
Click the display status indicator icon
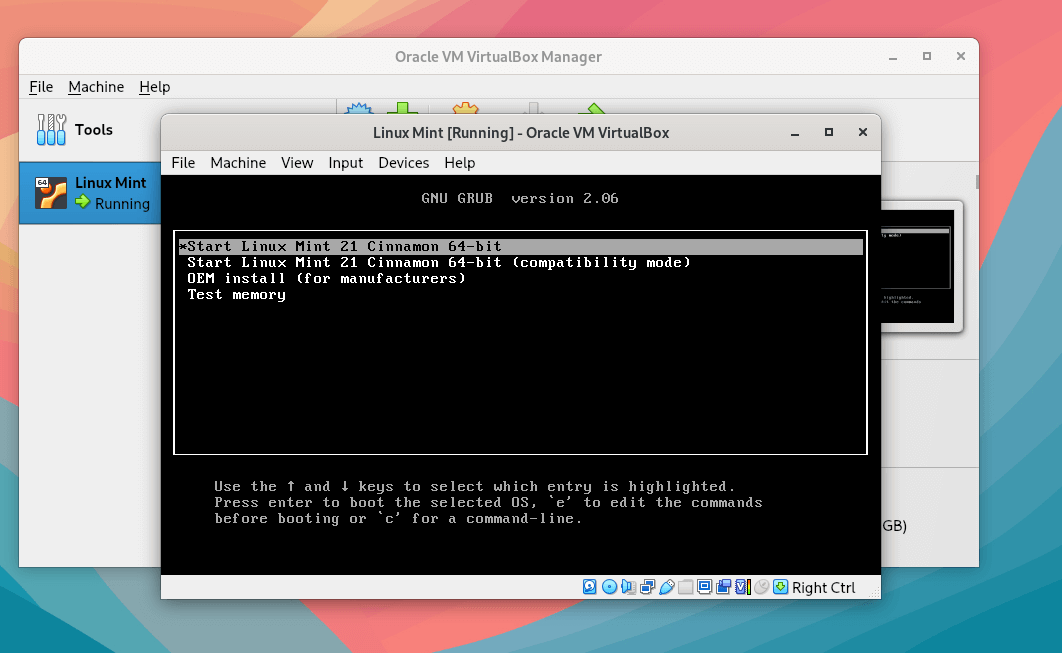(x=704, y=587)
